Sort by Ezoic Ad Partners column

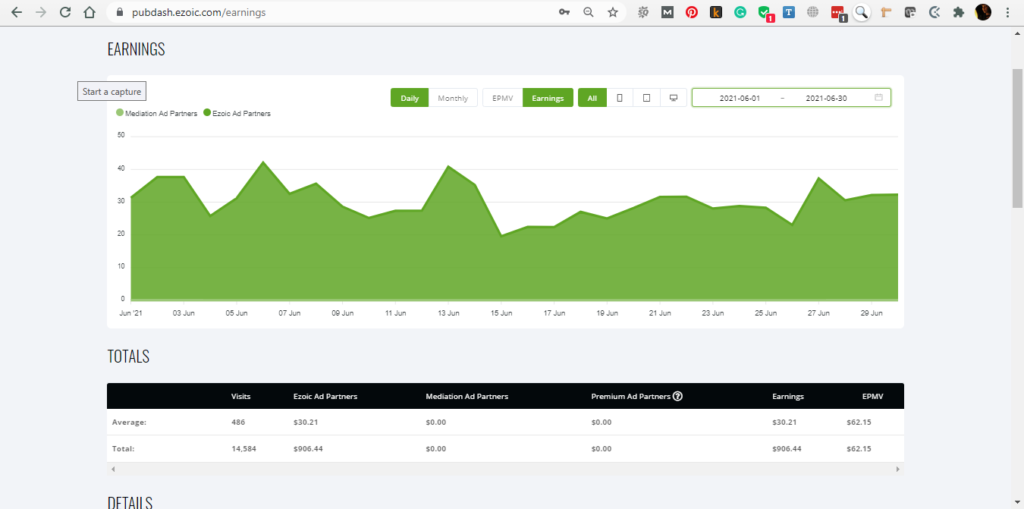pyautogui.click(x=325, y=396)
